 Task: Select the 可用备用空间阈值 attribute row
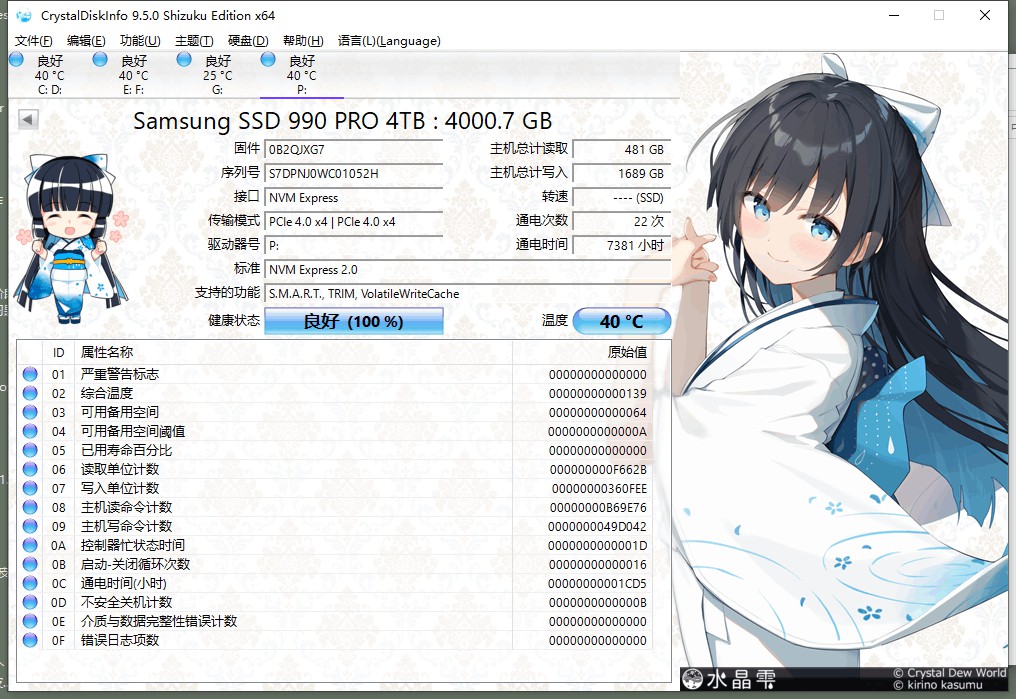(x=334, y=431)
